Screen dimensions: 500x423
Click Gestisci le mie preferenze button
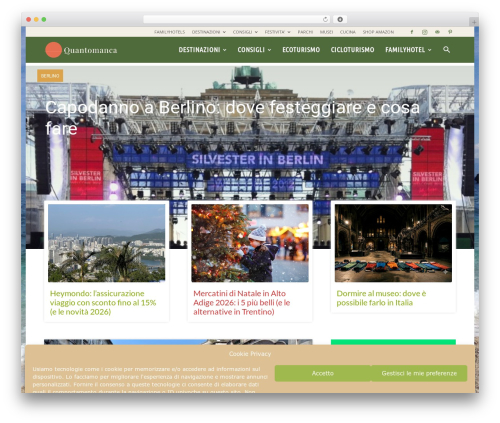point(419,373)
